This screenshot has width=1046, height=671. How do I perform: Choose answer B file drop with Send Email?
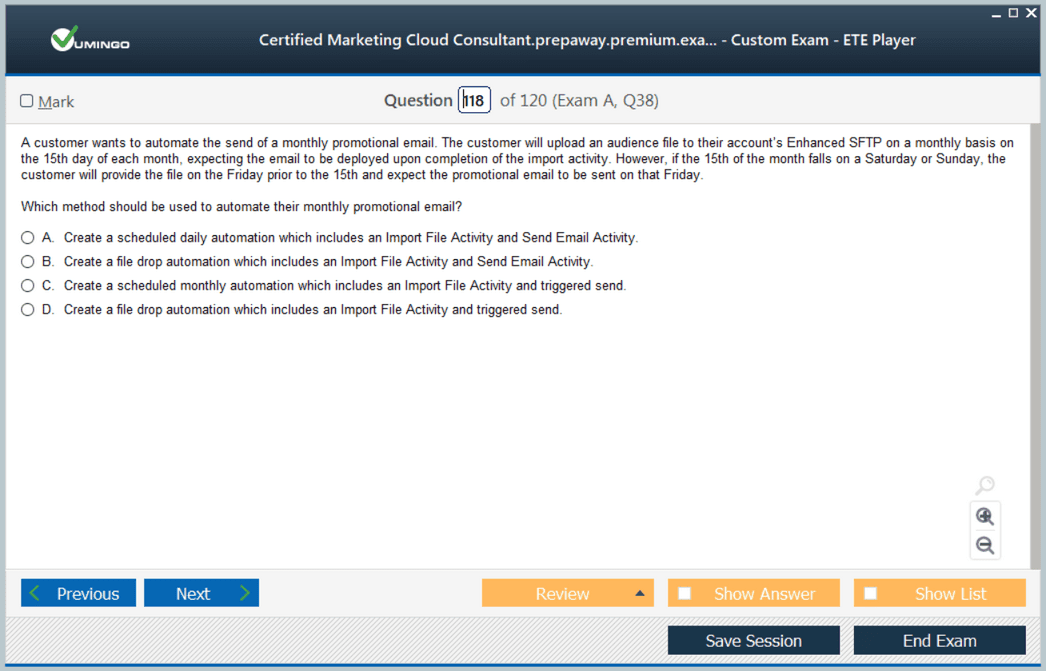pyautogui.click(x=28, y=262)
